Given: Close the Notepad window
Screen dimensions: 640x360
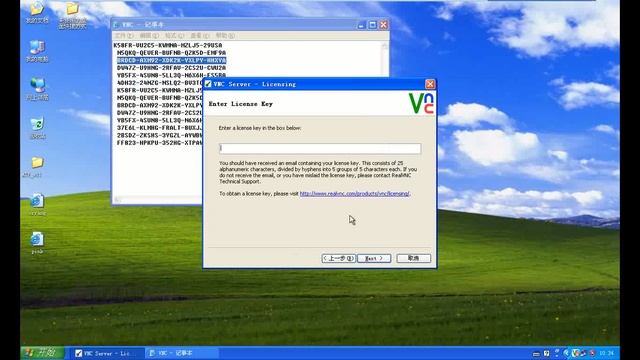Looking at the screenshot, I should [383, 25].
